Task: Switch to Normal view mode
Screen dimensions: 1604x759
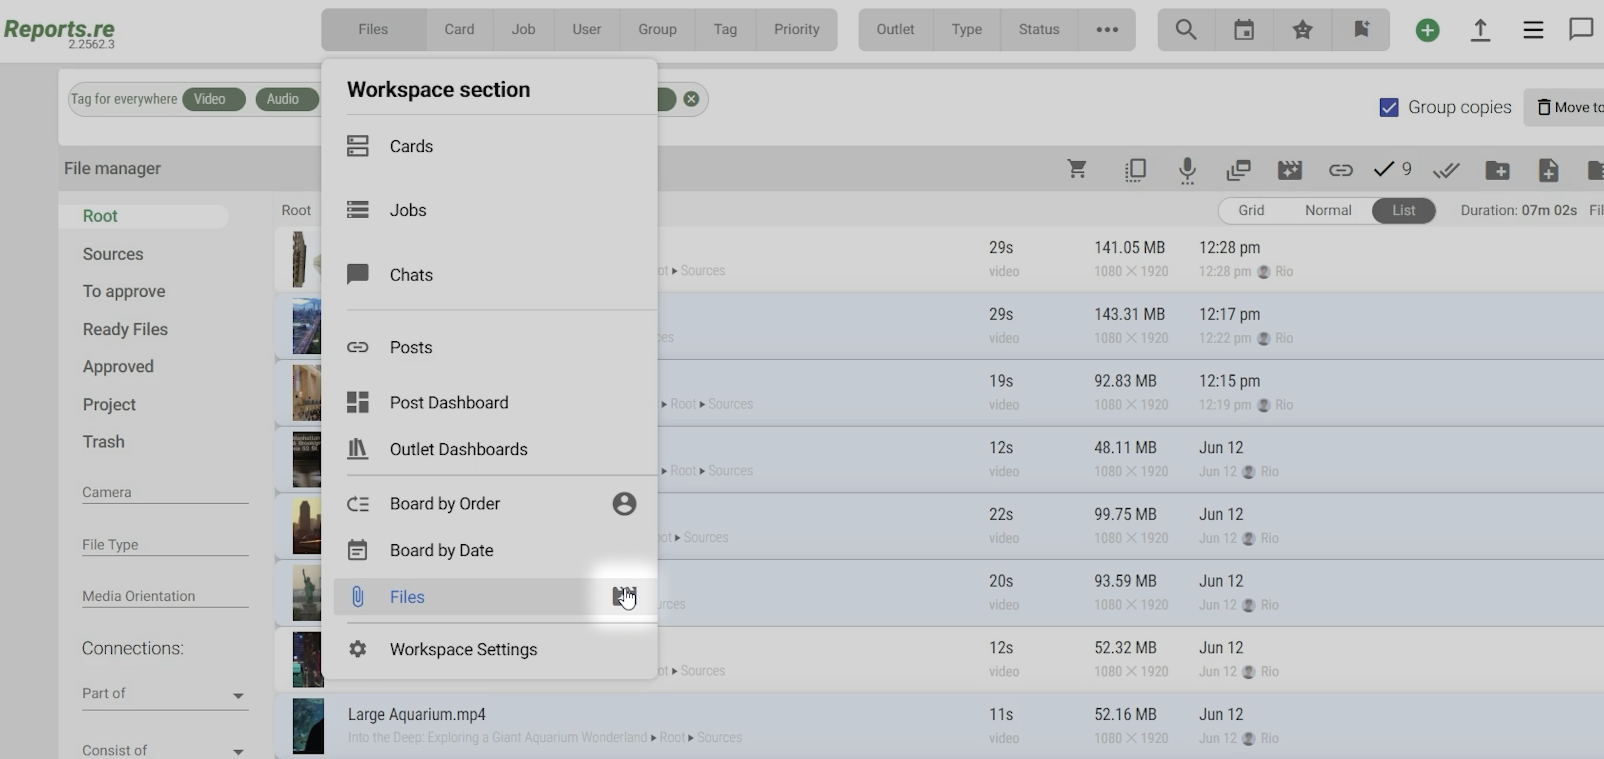Action: [x=1328, y=210]
